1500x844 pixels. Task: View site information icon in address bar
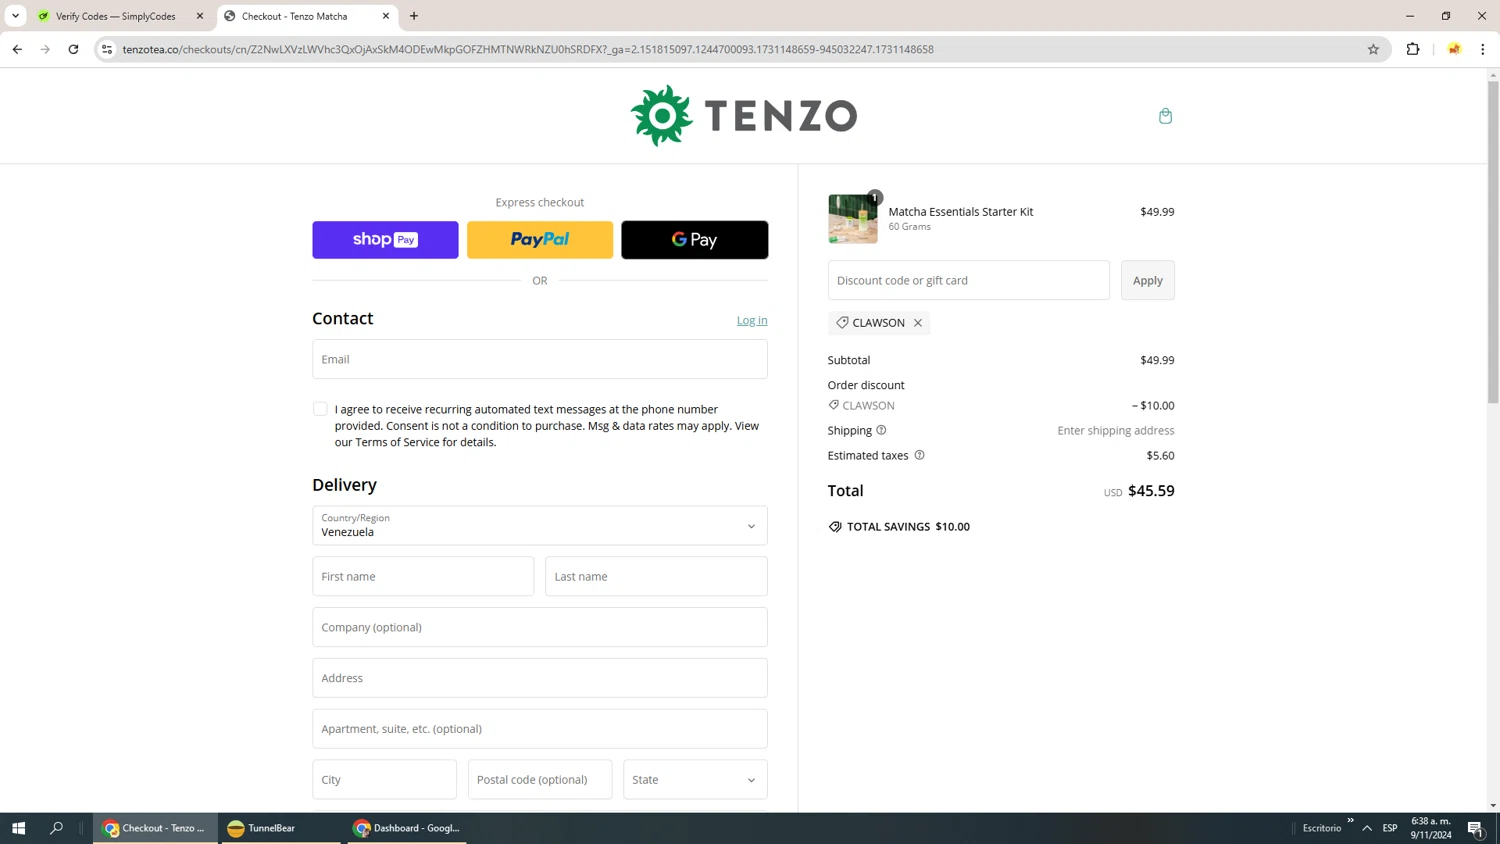107,49
